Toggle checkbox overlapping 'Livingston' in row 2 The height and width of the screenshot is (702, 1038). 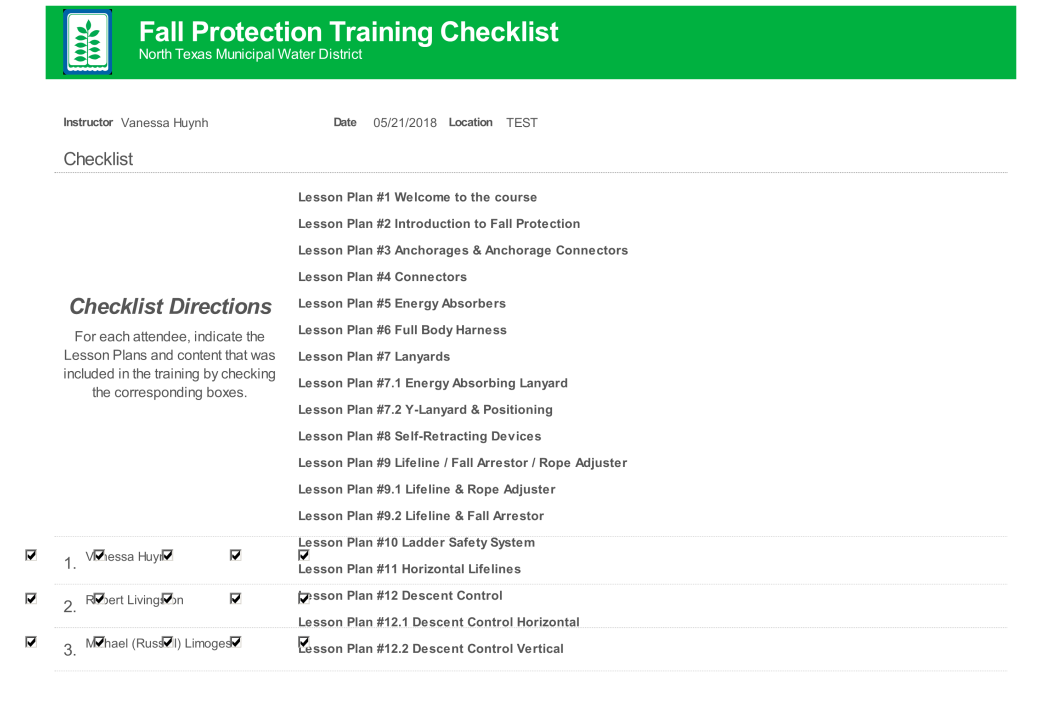(167, 598)
